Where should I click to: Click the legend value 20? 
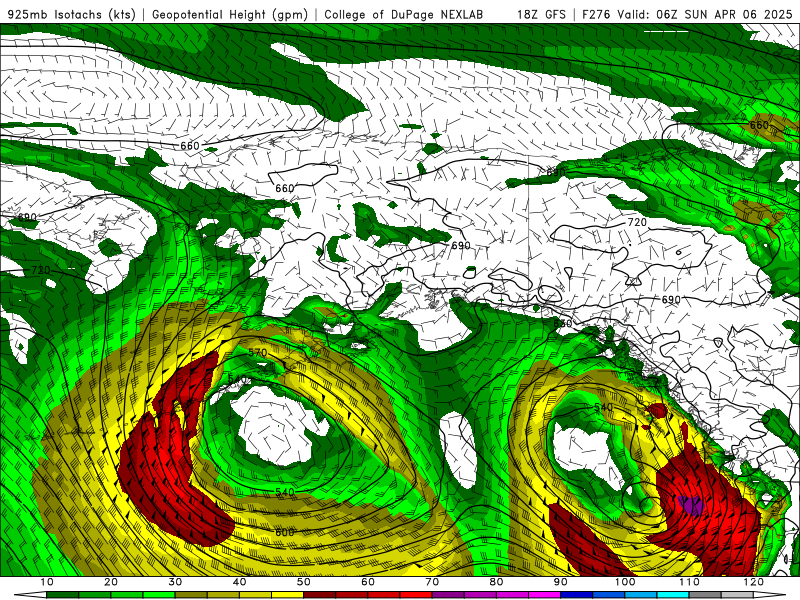[111, 582]
